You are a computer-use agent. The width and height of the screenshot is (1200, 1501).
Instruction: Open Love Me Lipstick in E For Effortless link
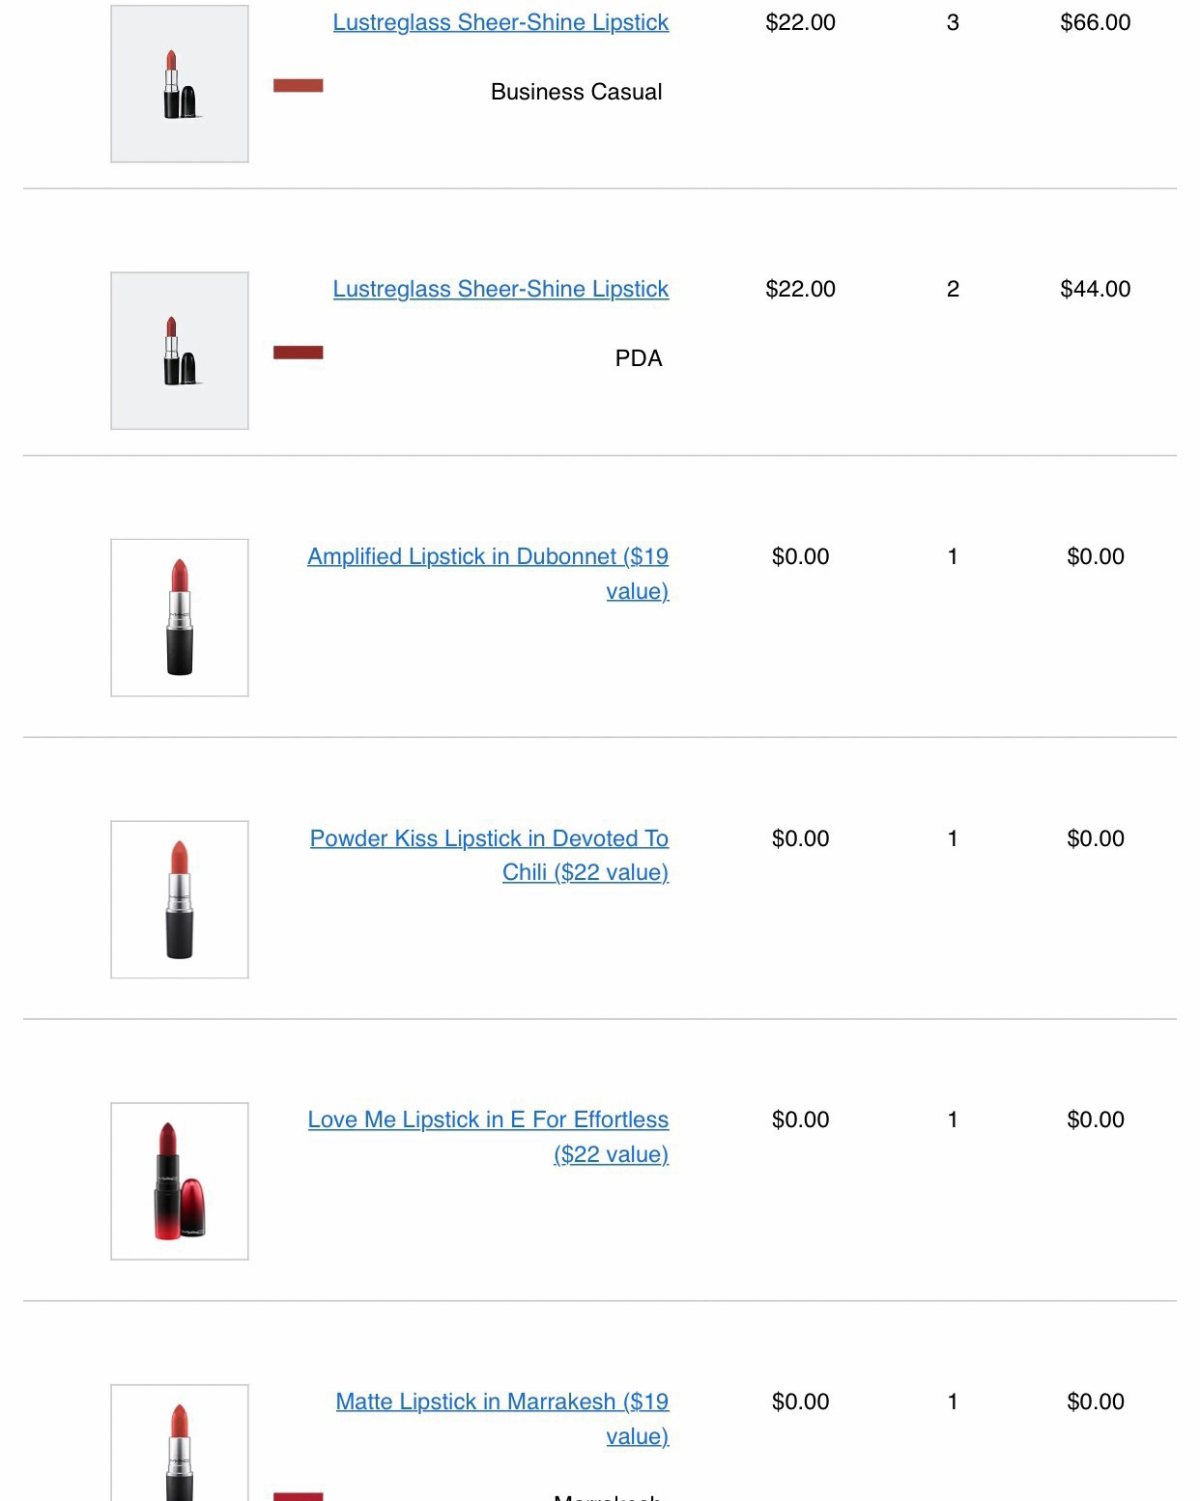click(488, 1137)
